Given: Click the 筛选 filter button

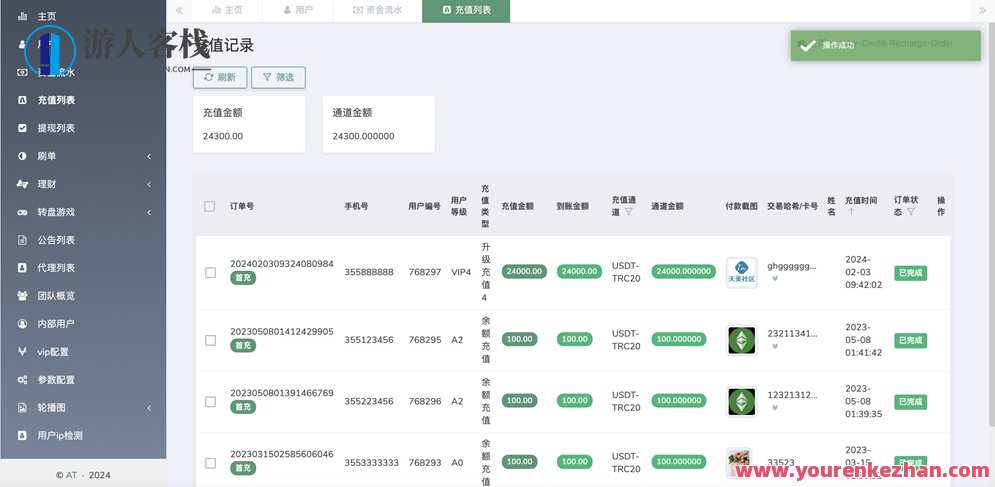Looking at the screenshot, I should [x=278, y=77].
